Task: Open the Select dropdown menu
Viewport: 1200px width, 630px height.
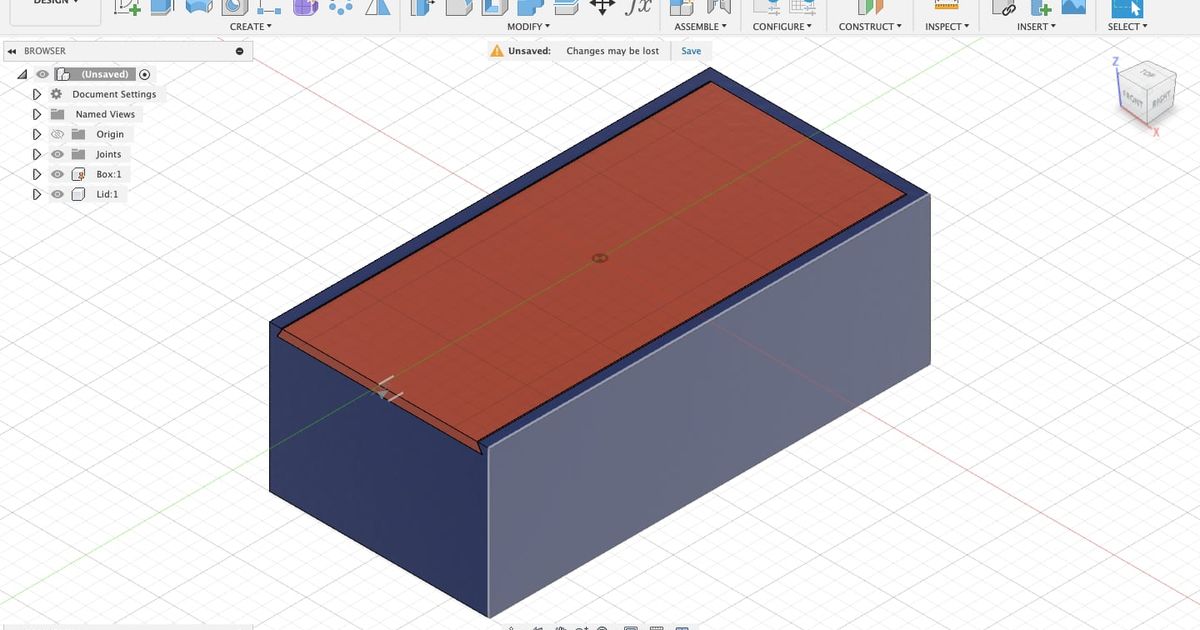Action: pos(1127,26)
